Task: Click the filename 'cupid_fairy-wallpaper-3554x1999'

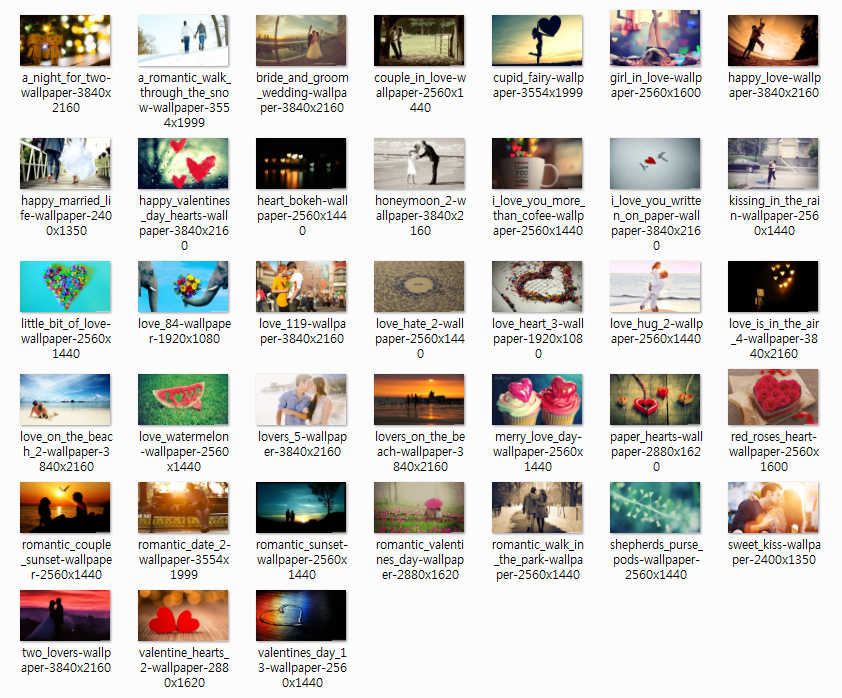Action: (x=538, y=85)
